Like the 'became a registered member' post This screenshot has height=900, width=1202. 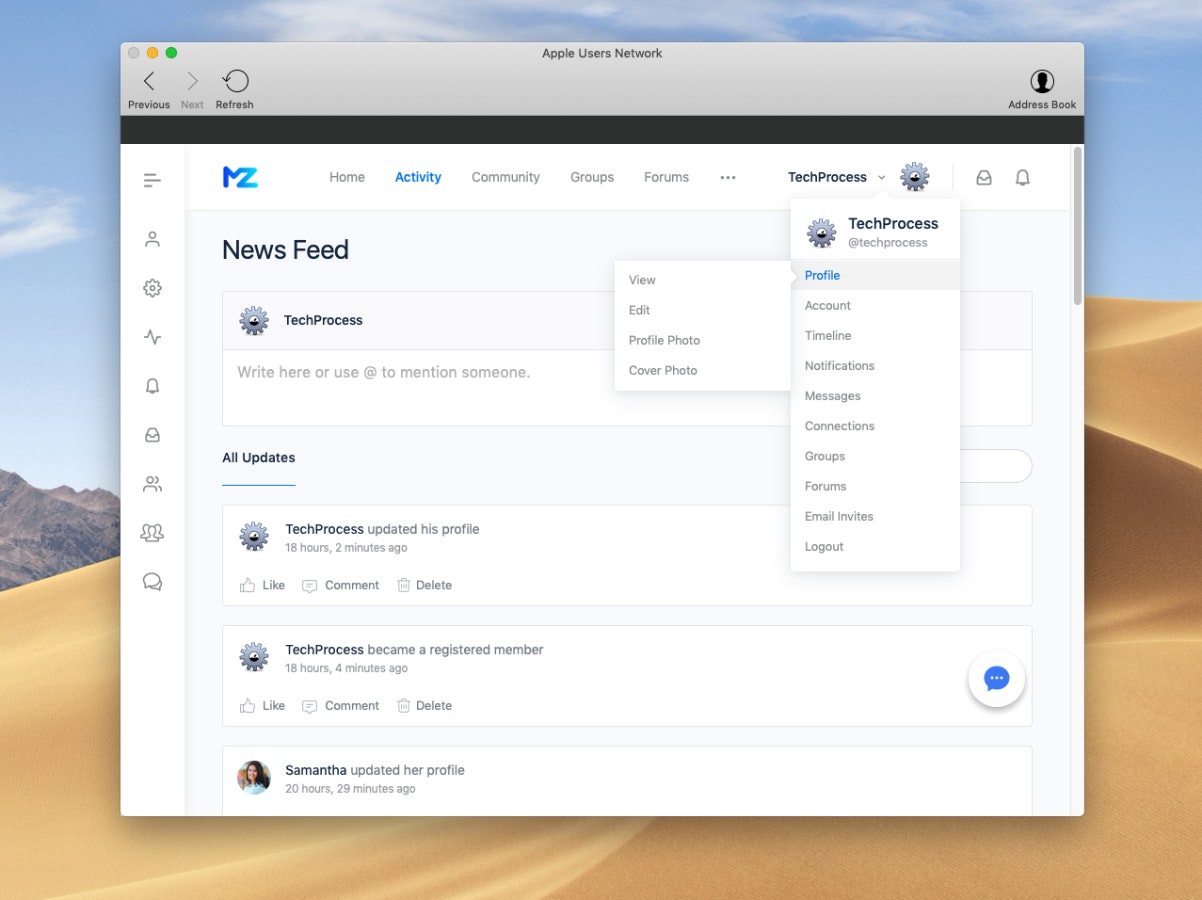tap(262, 705)
